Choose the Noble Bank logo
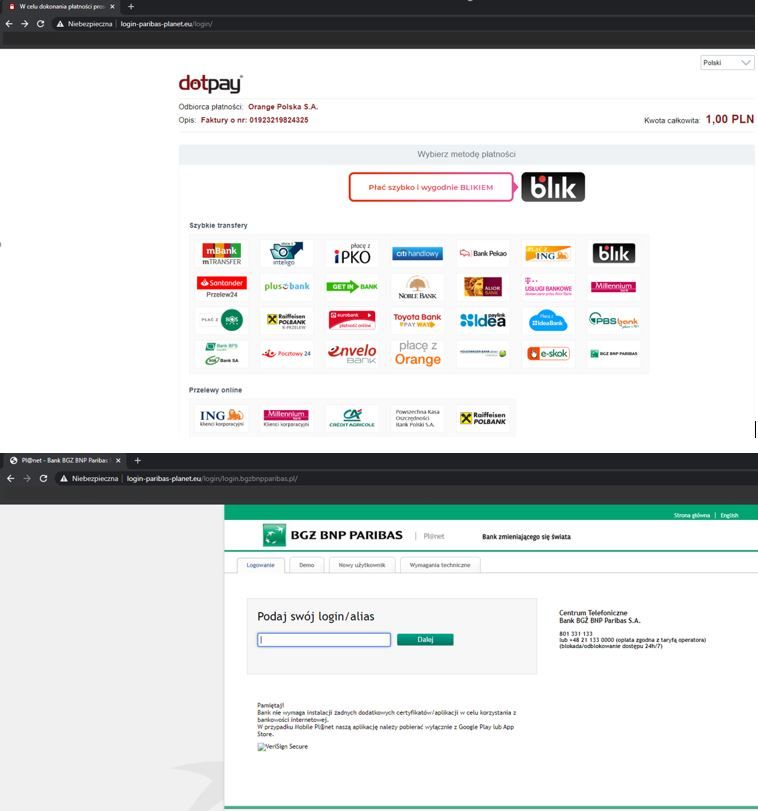Viewport: 758px width, 811px height. point(417,287)
